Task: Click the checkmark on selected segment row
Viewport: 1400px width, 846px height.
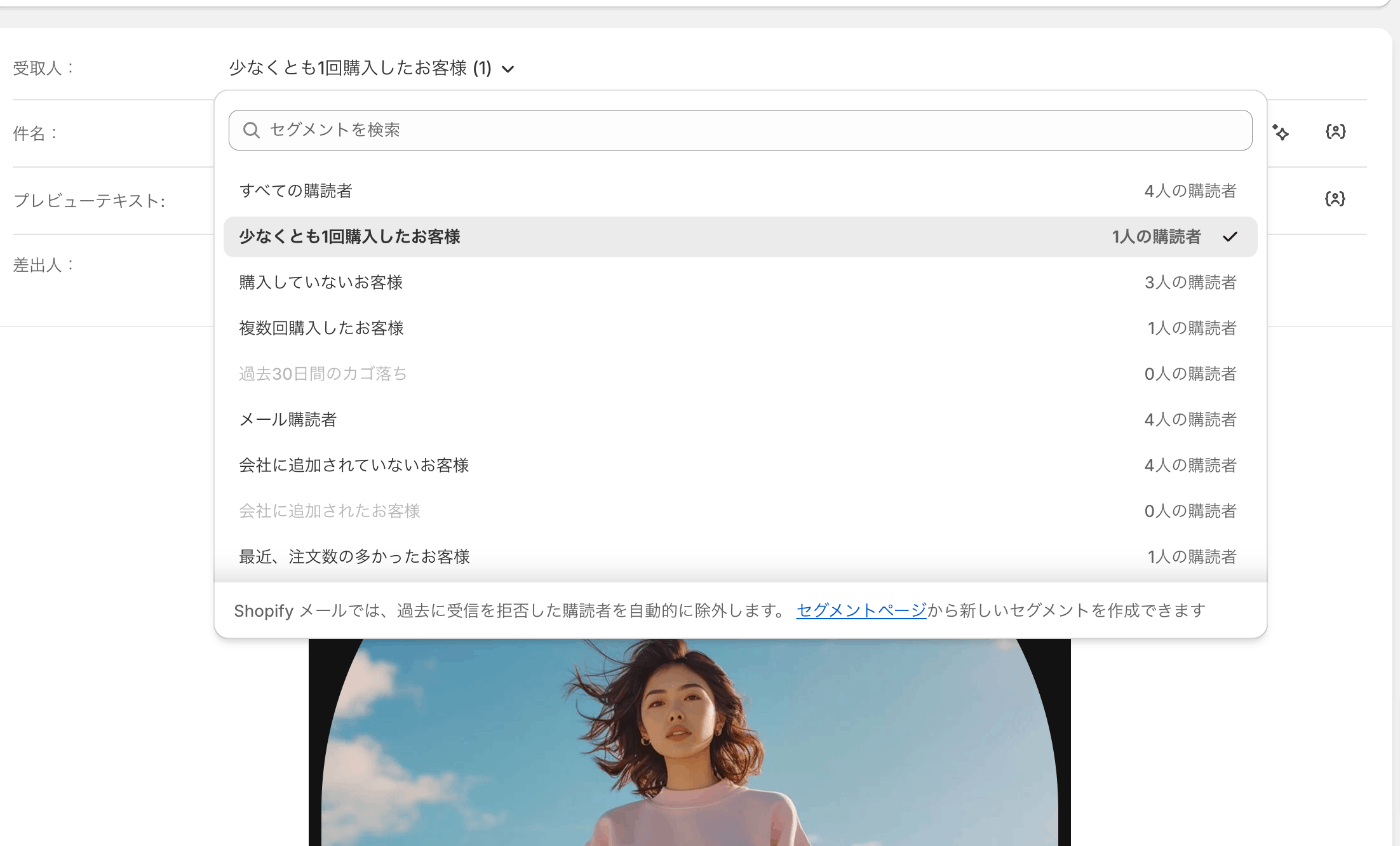Action: (x=1230, y=237)
